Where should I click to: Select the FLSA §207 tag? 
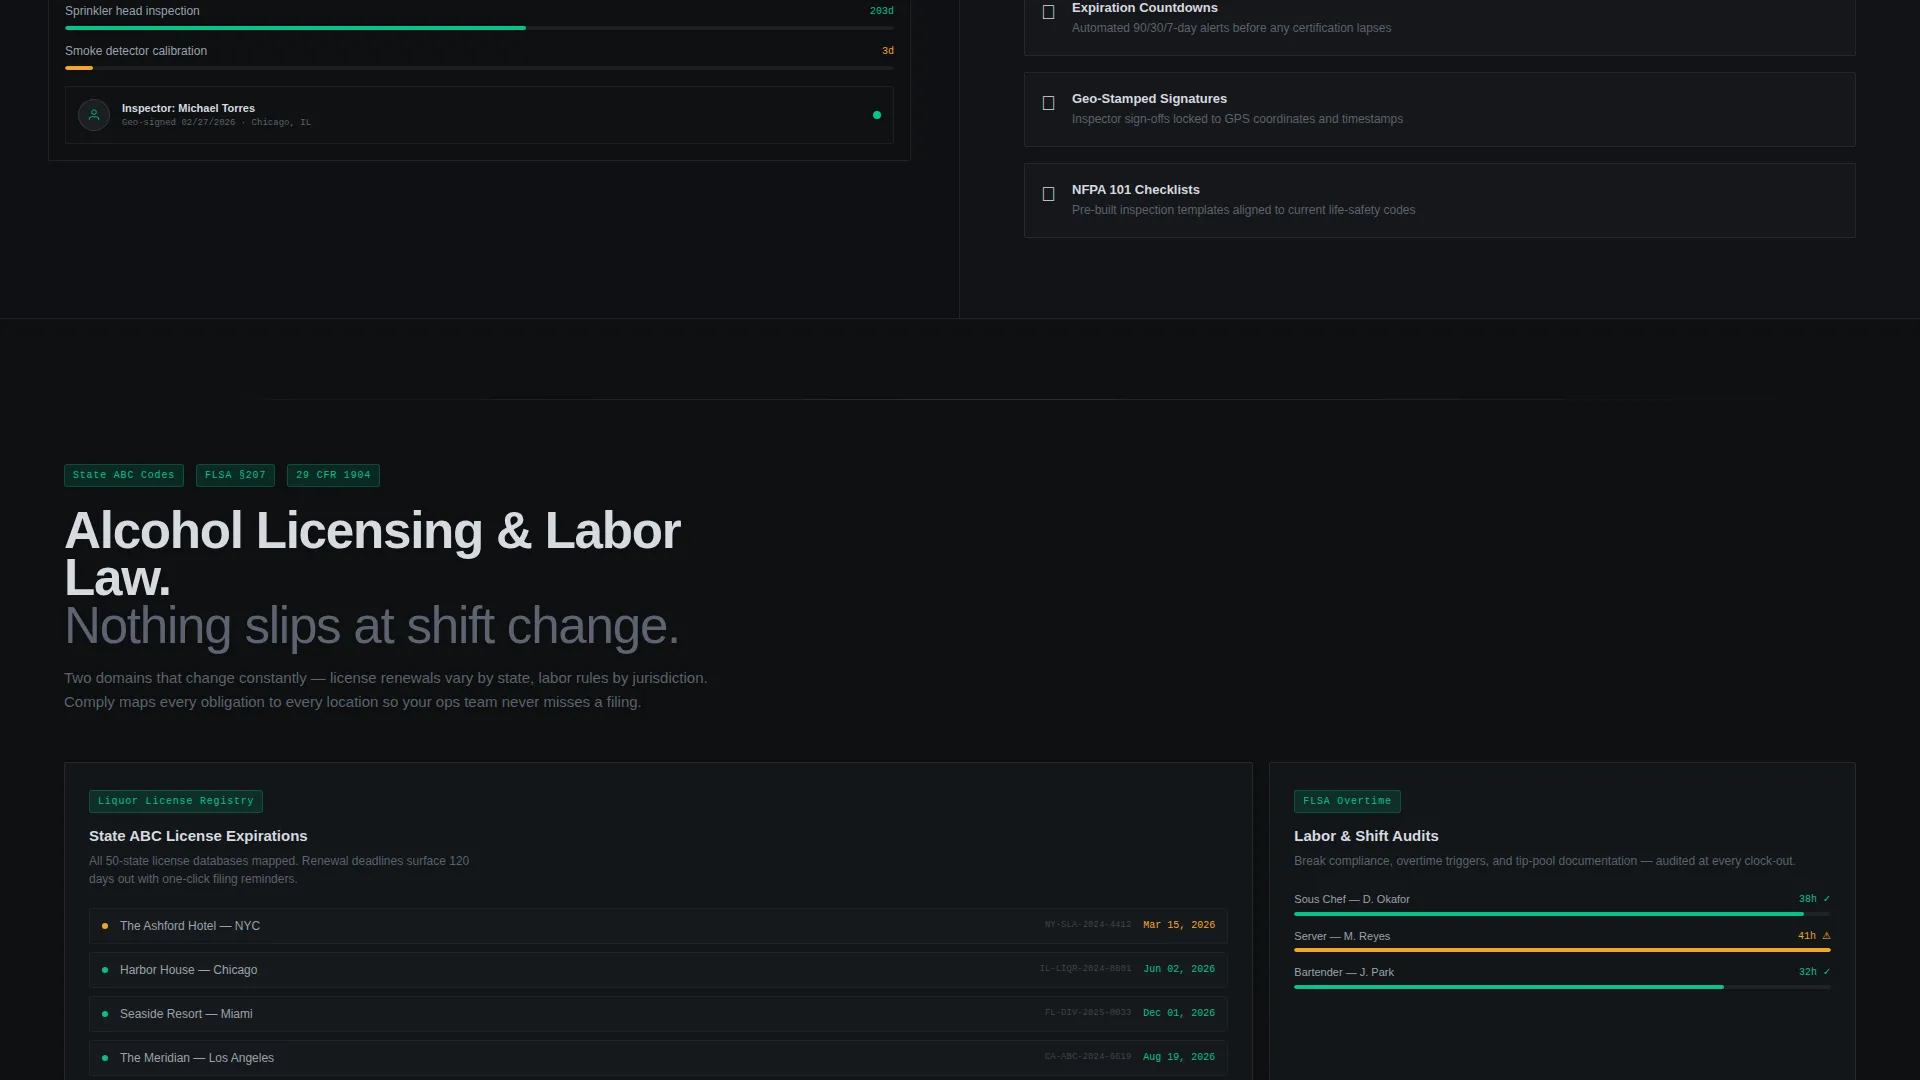pyautogui.click(x=235, y=475)
